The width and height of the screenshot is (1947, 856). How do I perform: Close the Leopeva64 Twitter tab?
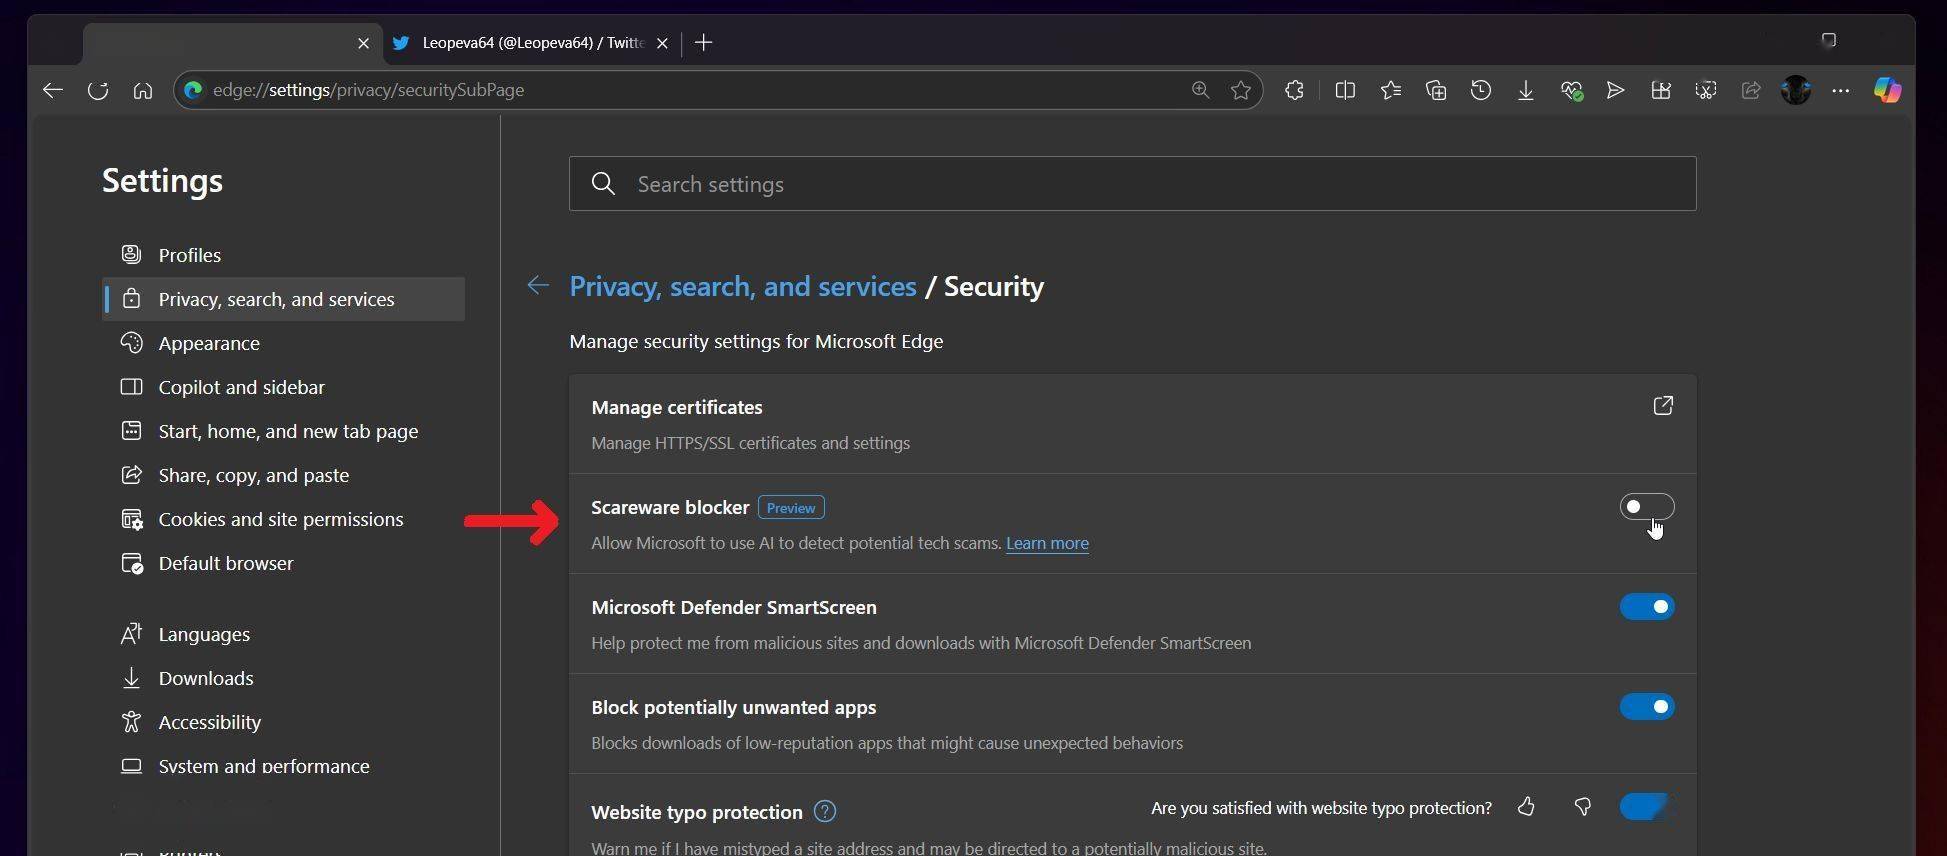pyautogui.click(x=662, y=43)
